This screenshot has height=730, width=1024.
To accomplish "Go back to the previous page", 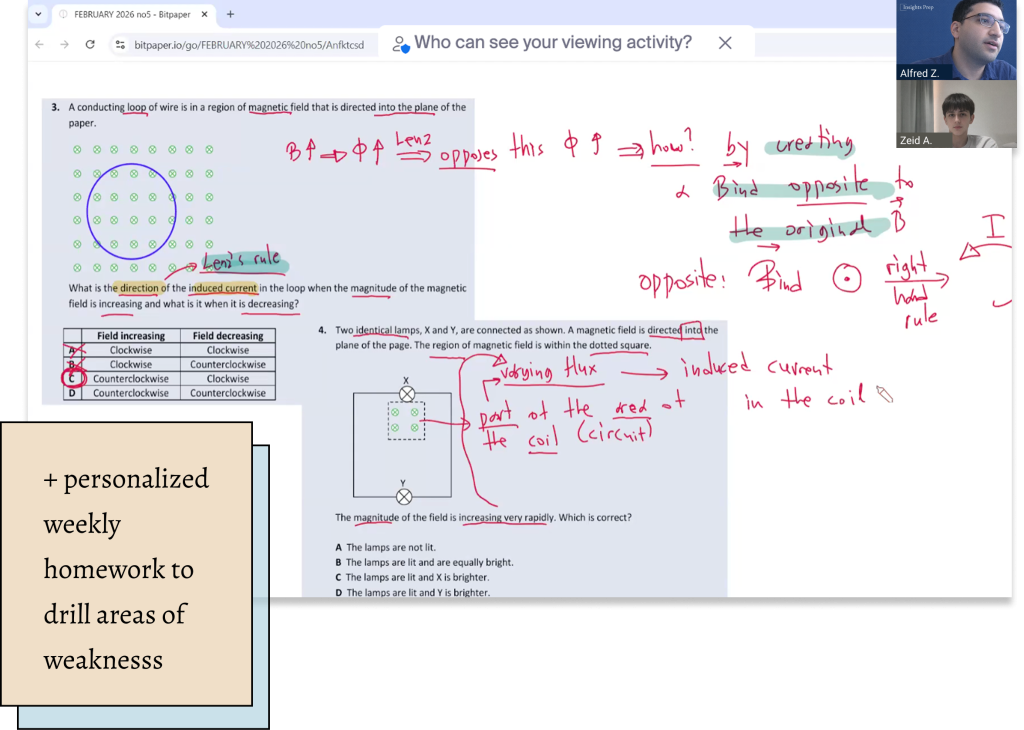I will [x=40, y=44].
